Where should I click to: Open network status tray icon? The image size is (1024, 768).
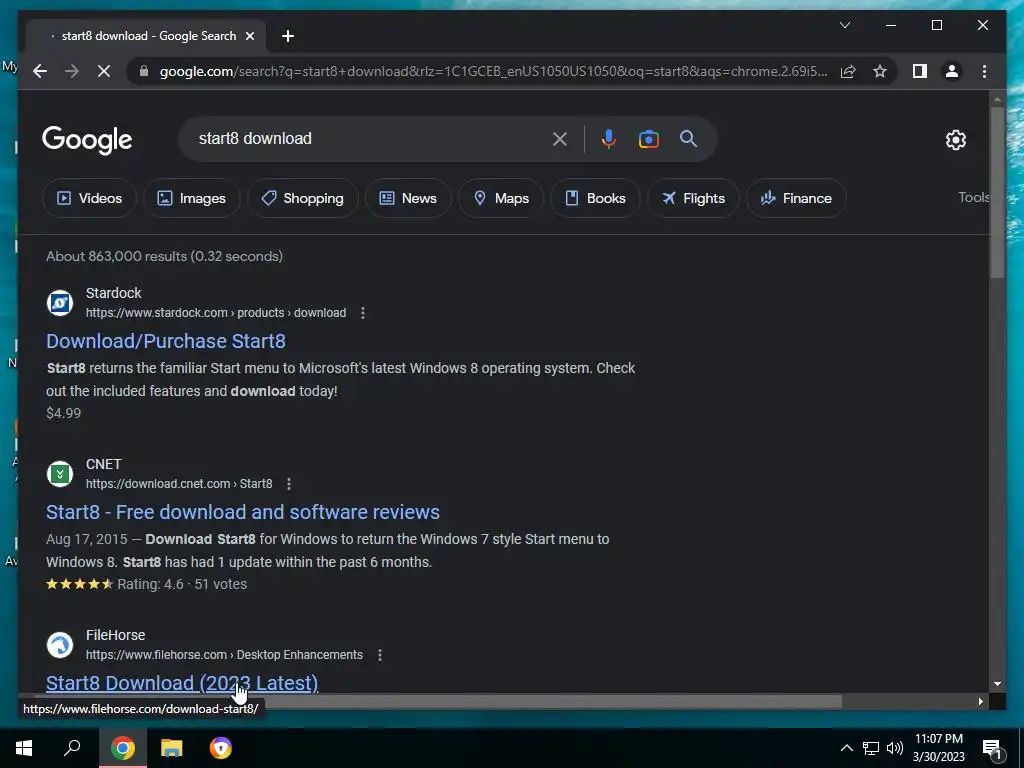click(x=871, y=748)
